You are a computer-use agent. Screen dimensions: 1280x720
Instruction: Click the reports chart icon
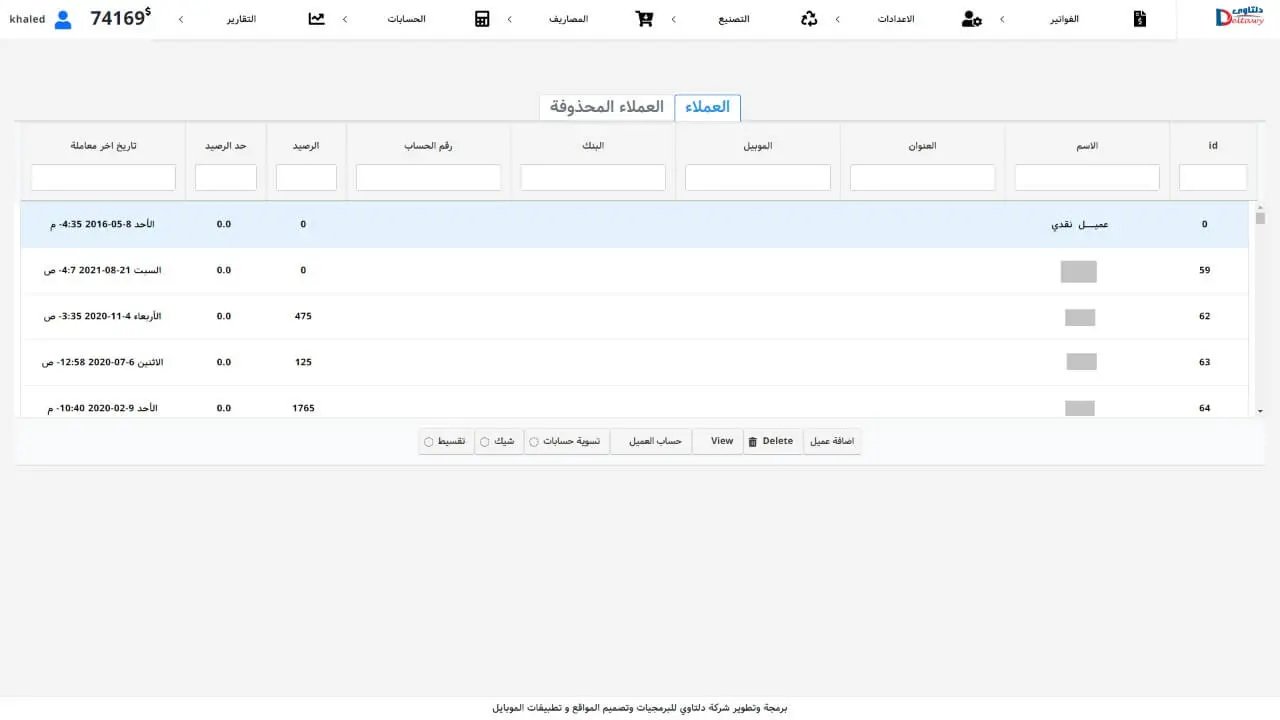(x=317, y=19)
